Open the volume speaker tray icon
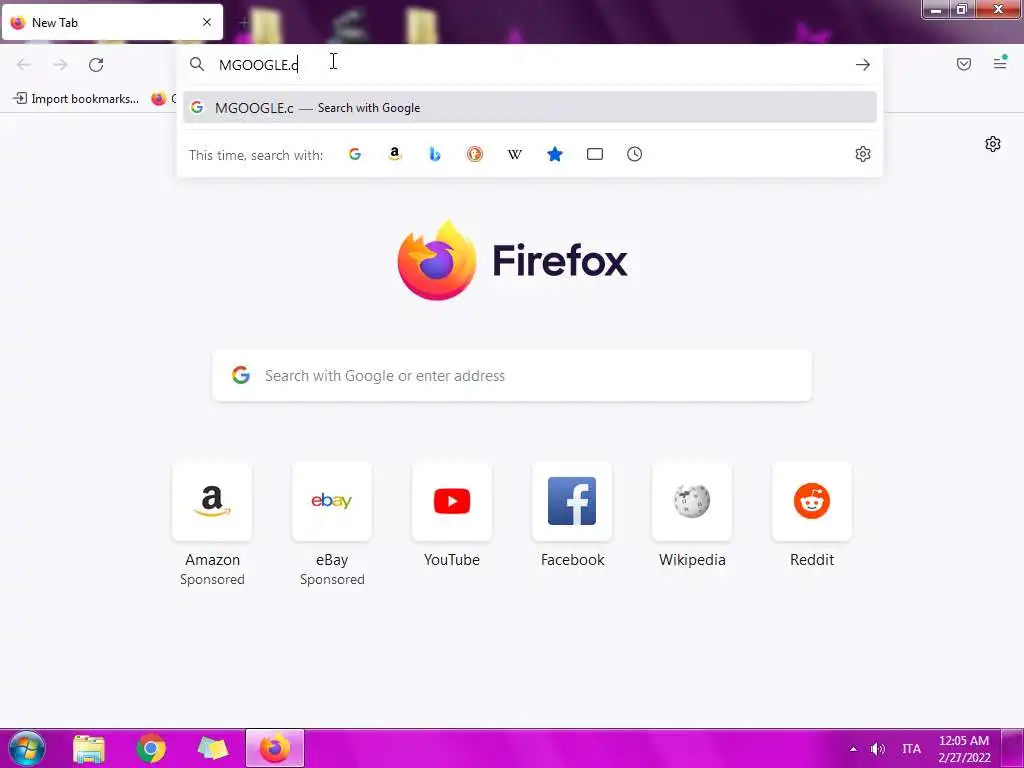Image resolution: width=1024 pixels, height=768 pixels. pos(878,749)
